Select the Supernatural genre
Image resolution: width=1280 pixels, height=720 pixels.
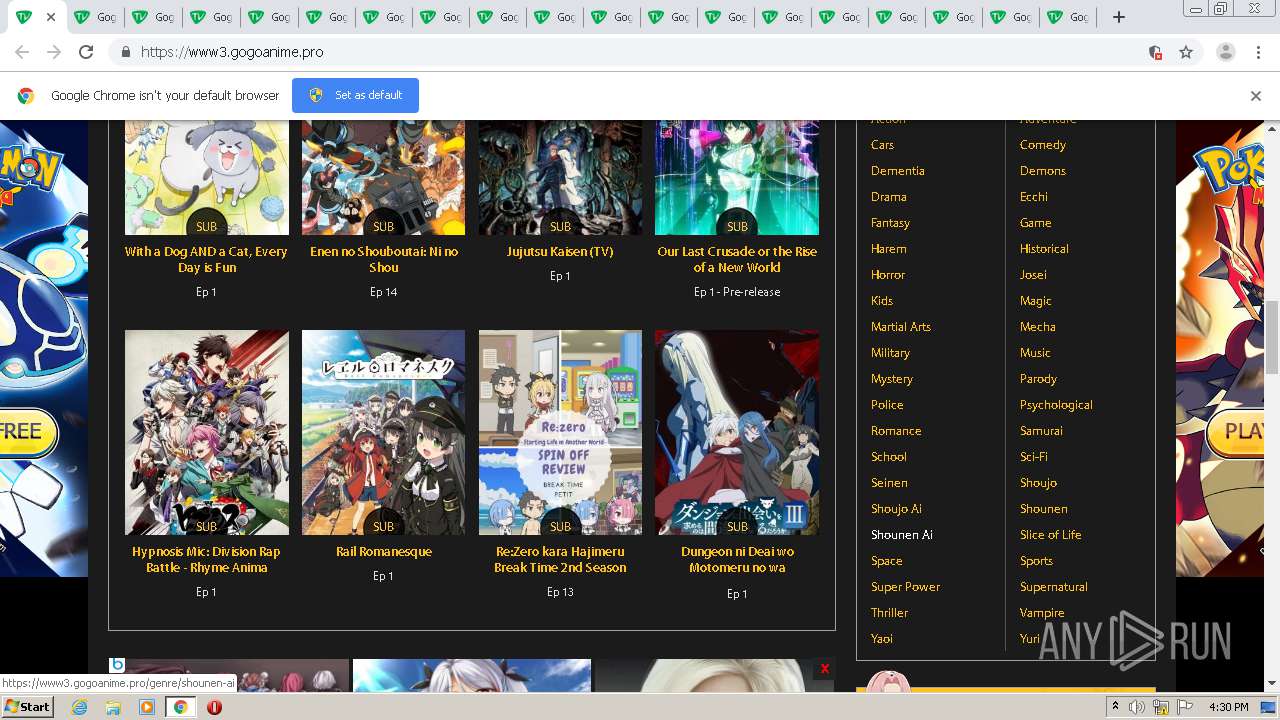tap(1054, 587)
